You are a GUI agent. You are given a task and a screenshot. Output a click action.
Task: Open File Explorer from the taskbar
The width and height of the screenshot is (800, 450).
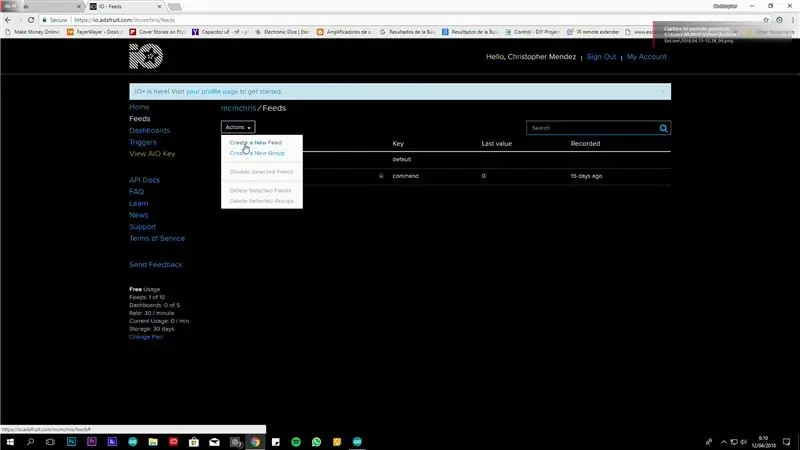point(153,442)
